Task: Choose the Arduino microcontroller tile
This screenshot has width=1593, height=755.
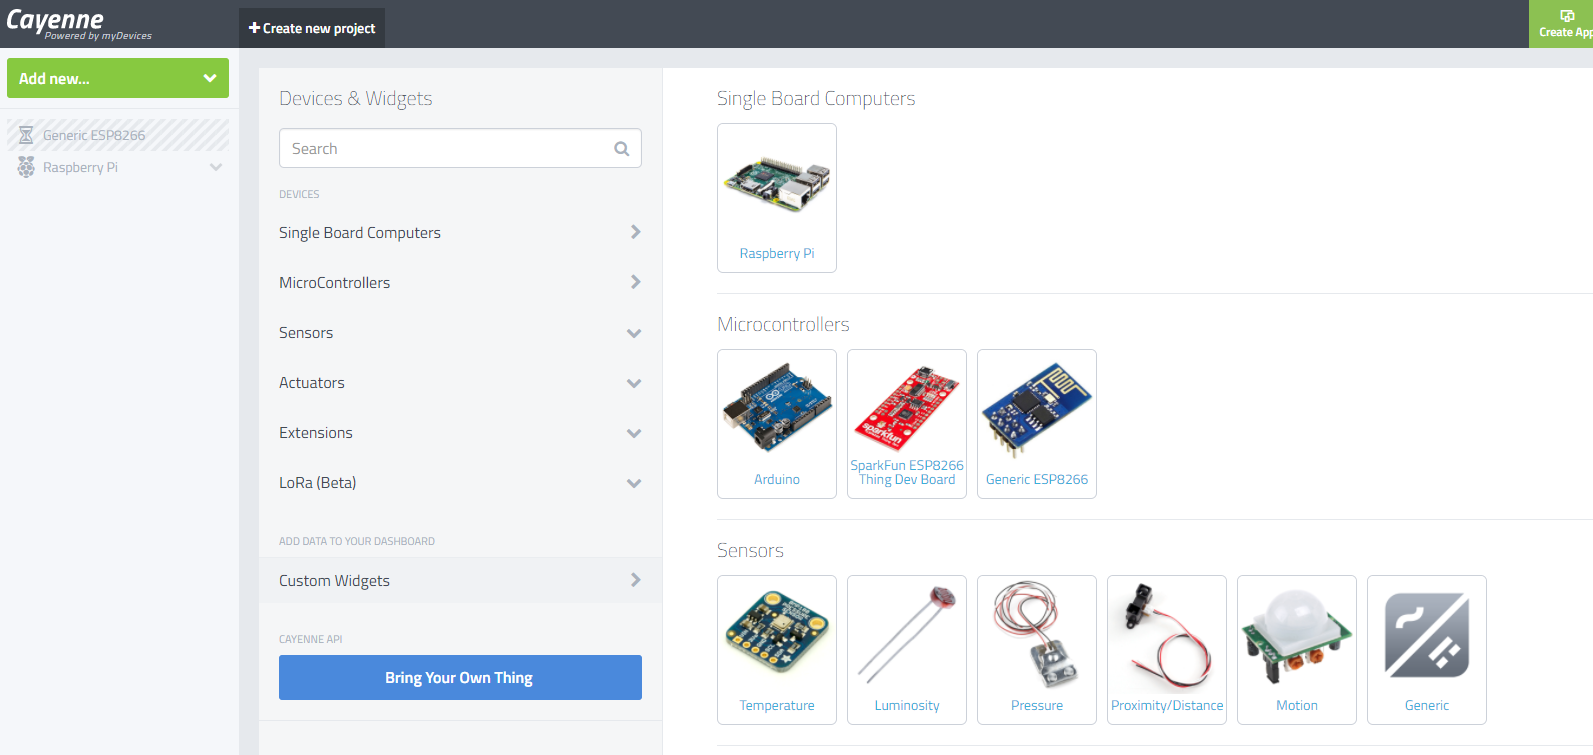Action: 776,424
